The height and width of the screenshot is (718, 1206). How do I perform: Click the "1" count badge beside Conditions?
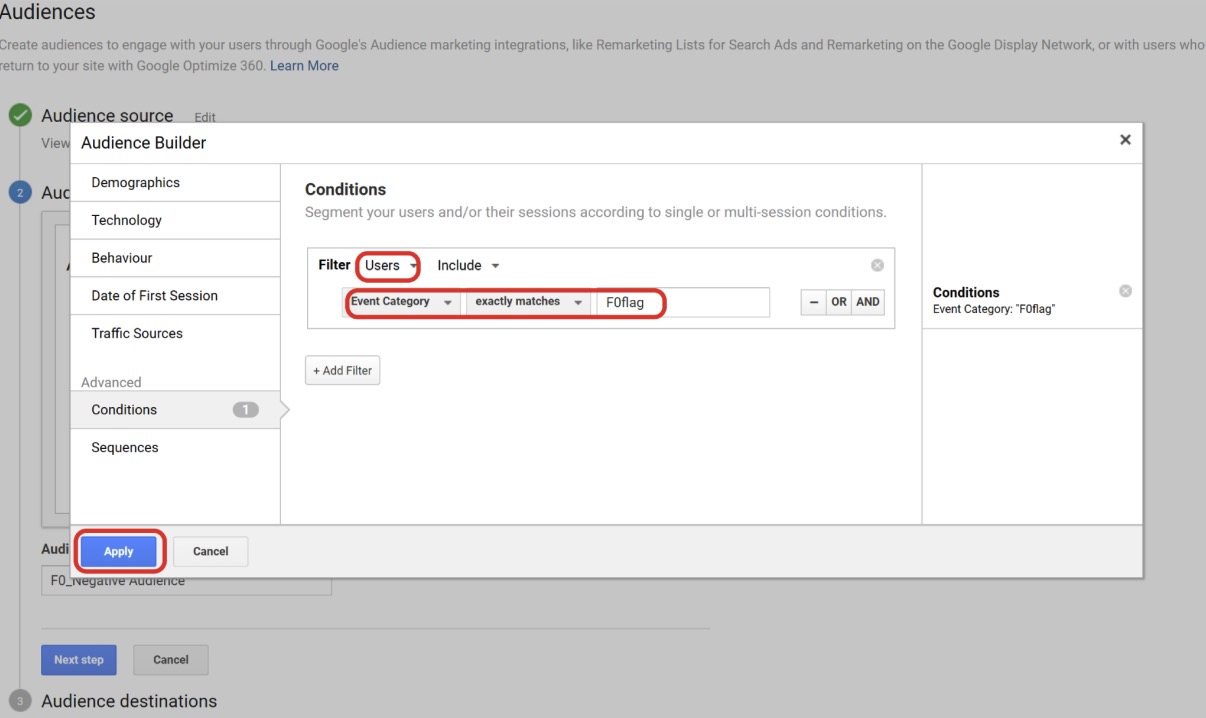pos(246,409)
